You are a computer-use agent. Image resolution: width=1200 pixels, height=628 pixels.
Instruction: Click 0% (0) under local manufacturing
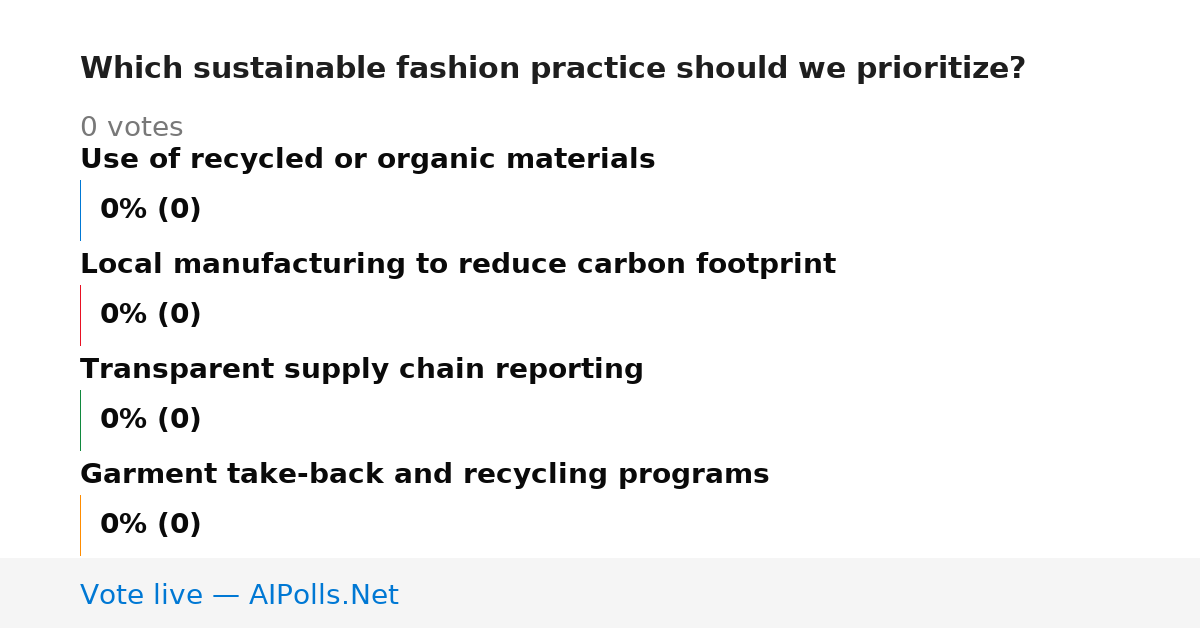(x=150, y=314)
